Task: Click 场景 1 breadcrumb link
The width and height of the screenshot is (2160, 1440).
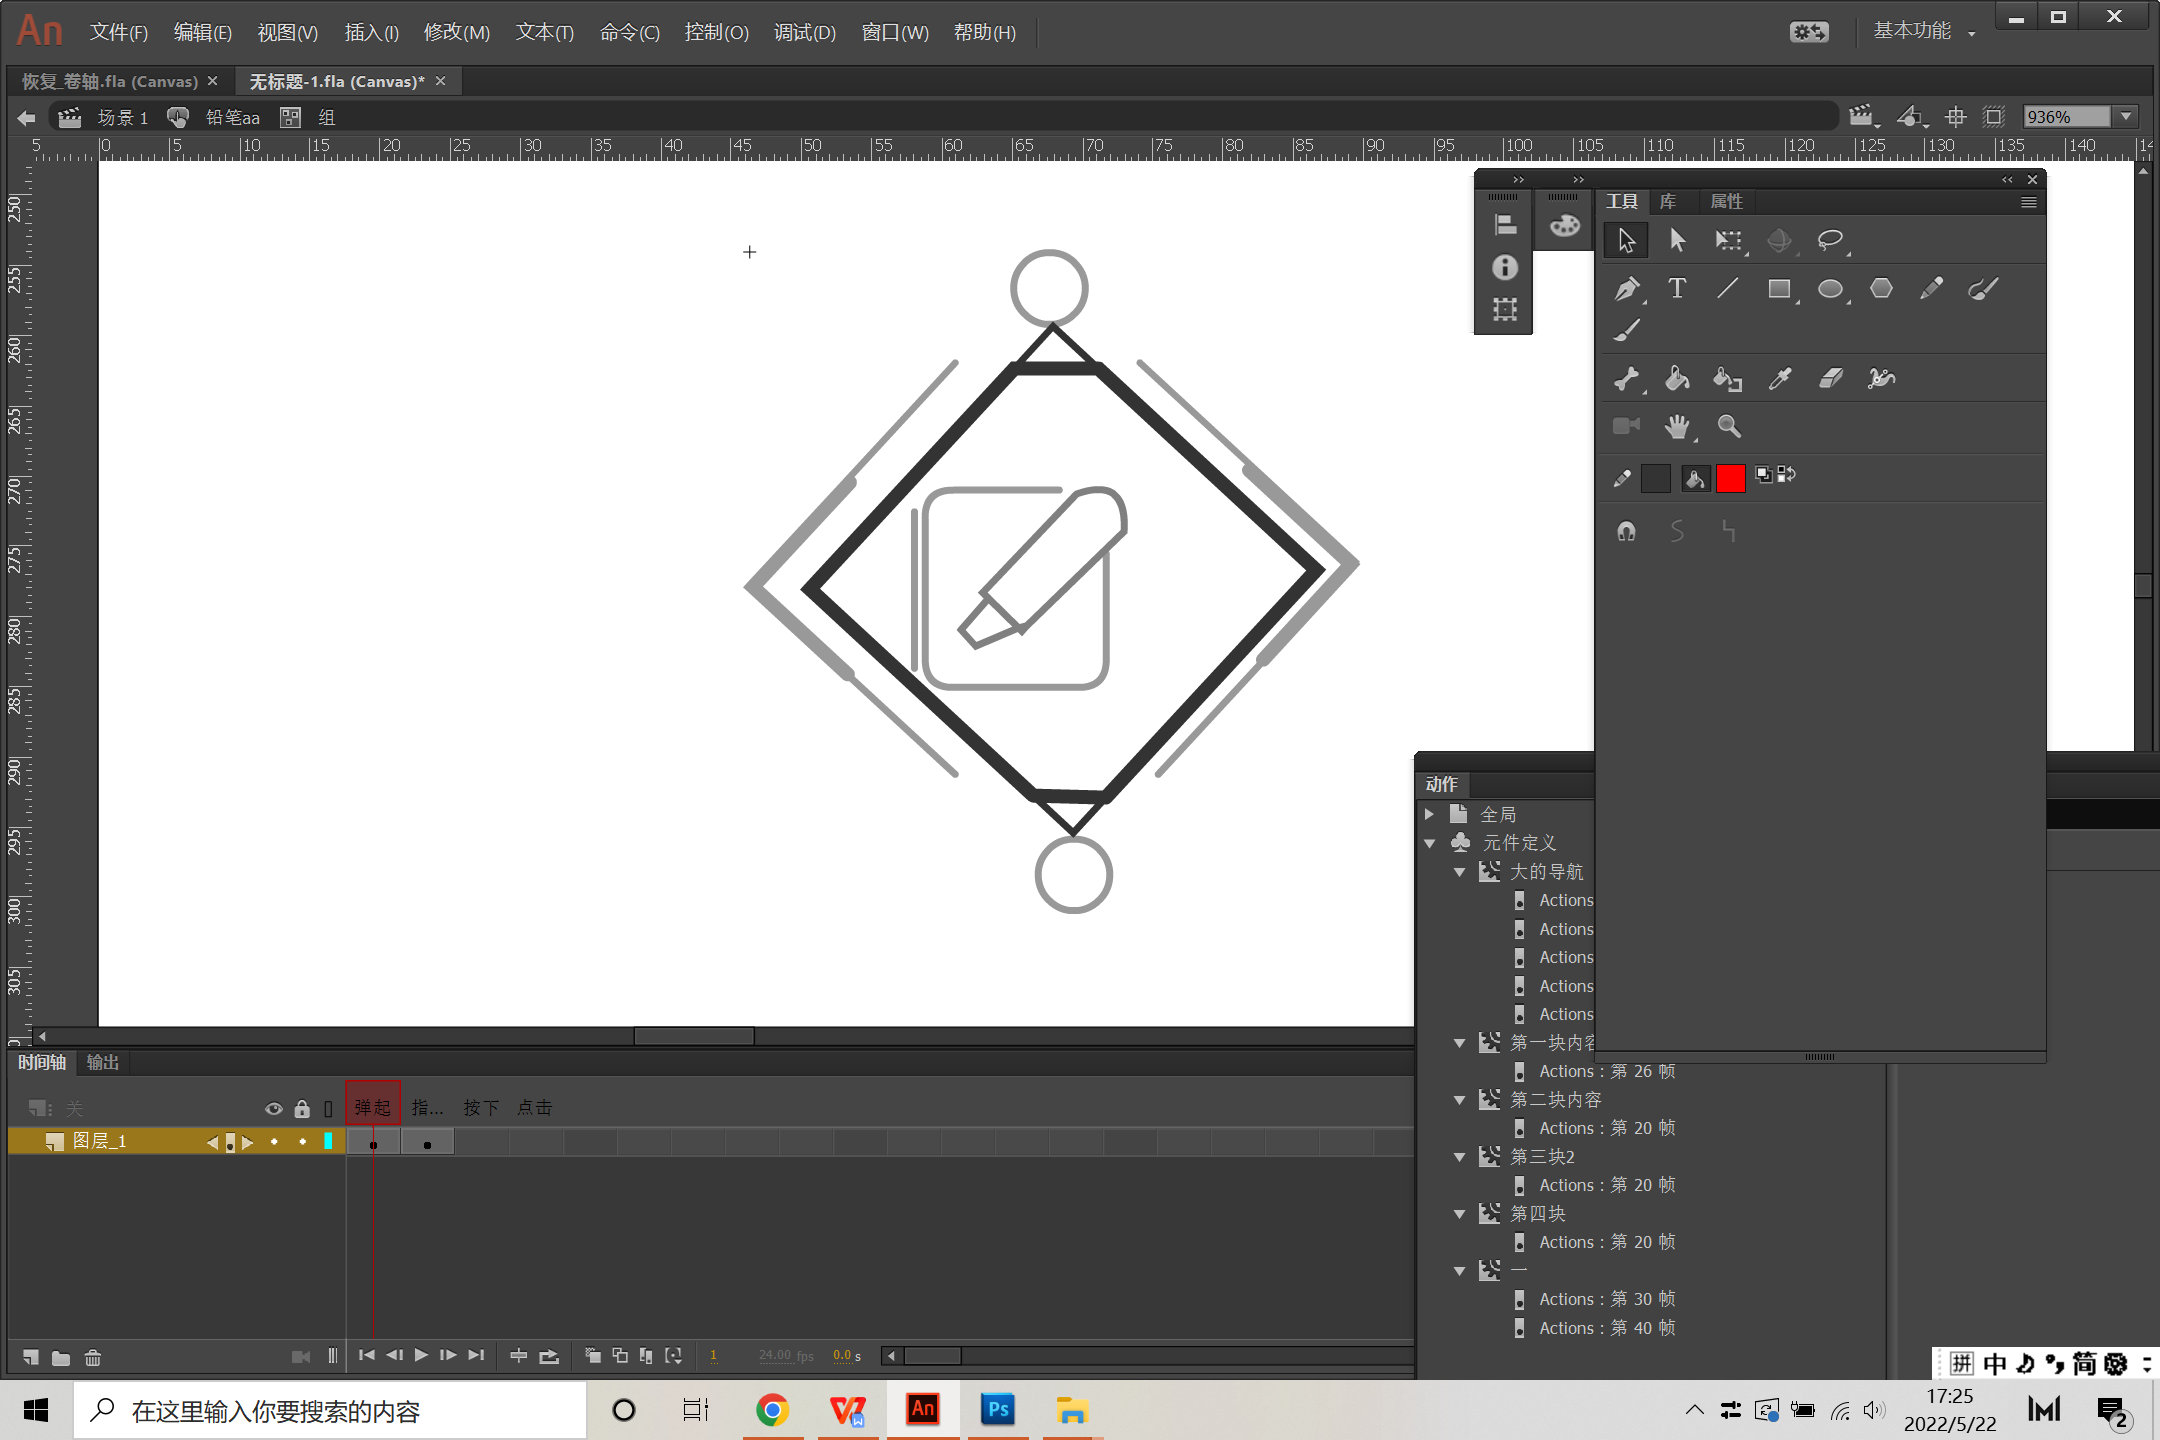Action: coord(122,118)
